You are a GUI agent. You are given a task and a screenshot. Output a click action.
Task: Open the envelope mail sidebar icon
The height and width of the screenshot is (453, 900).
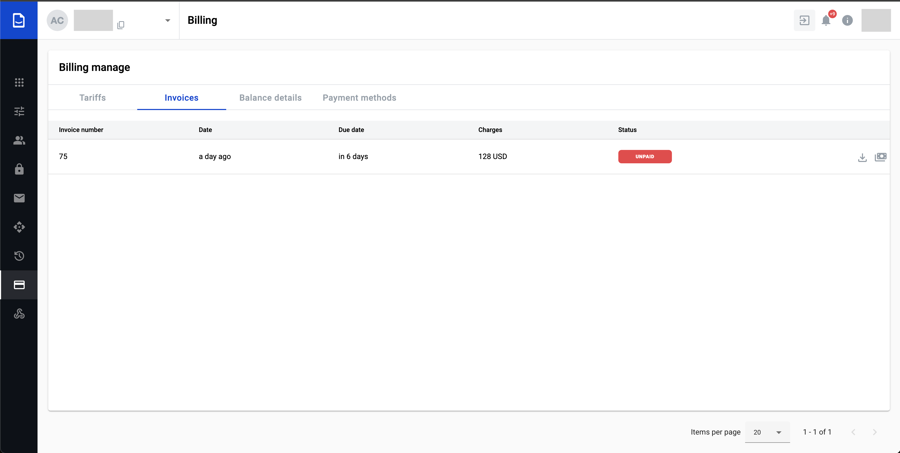(x=19, y=198)
